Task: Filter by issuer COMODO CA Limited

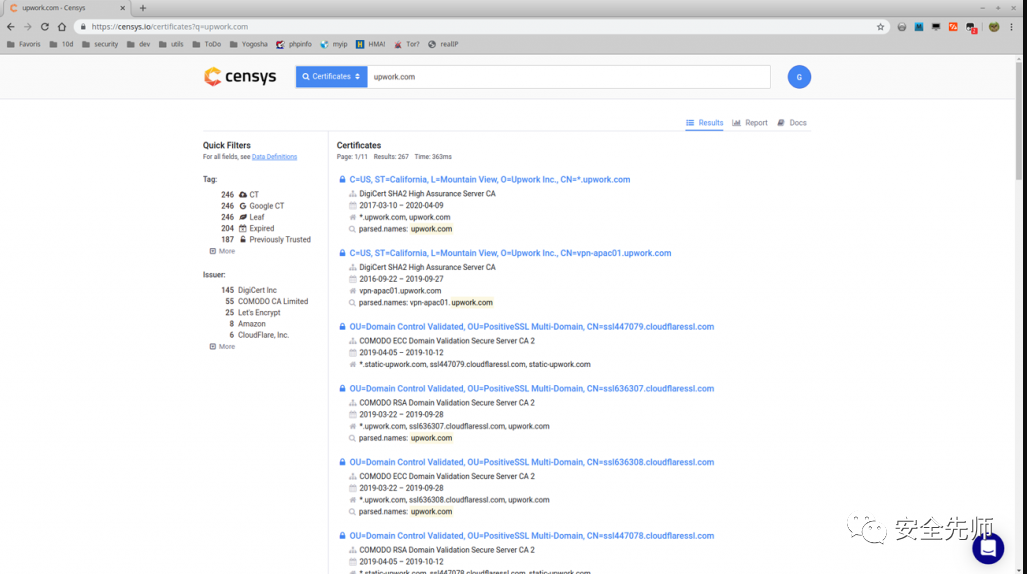Action: pos(272,301)
